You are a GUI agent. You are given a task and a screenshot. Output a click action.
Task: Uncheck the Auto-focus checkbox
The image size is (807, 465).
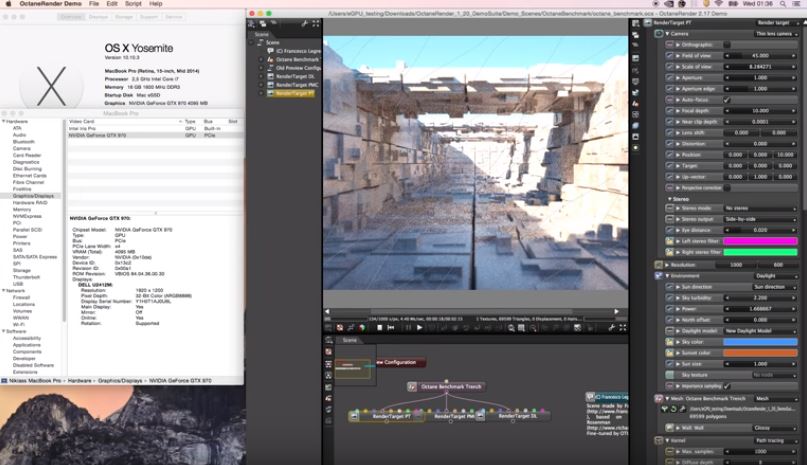click(727, 100)
